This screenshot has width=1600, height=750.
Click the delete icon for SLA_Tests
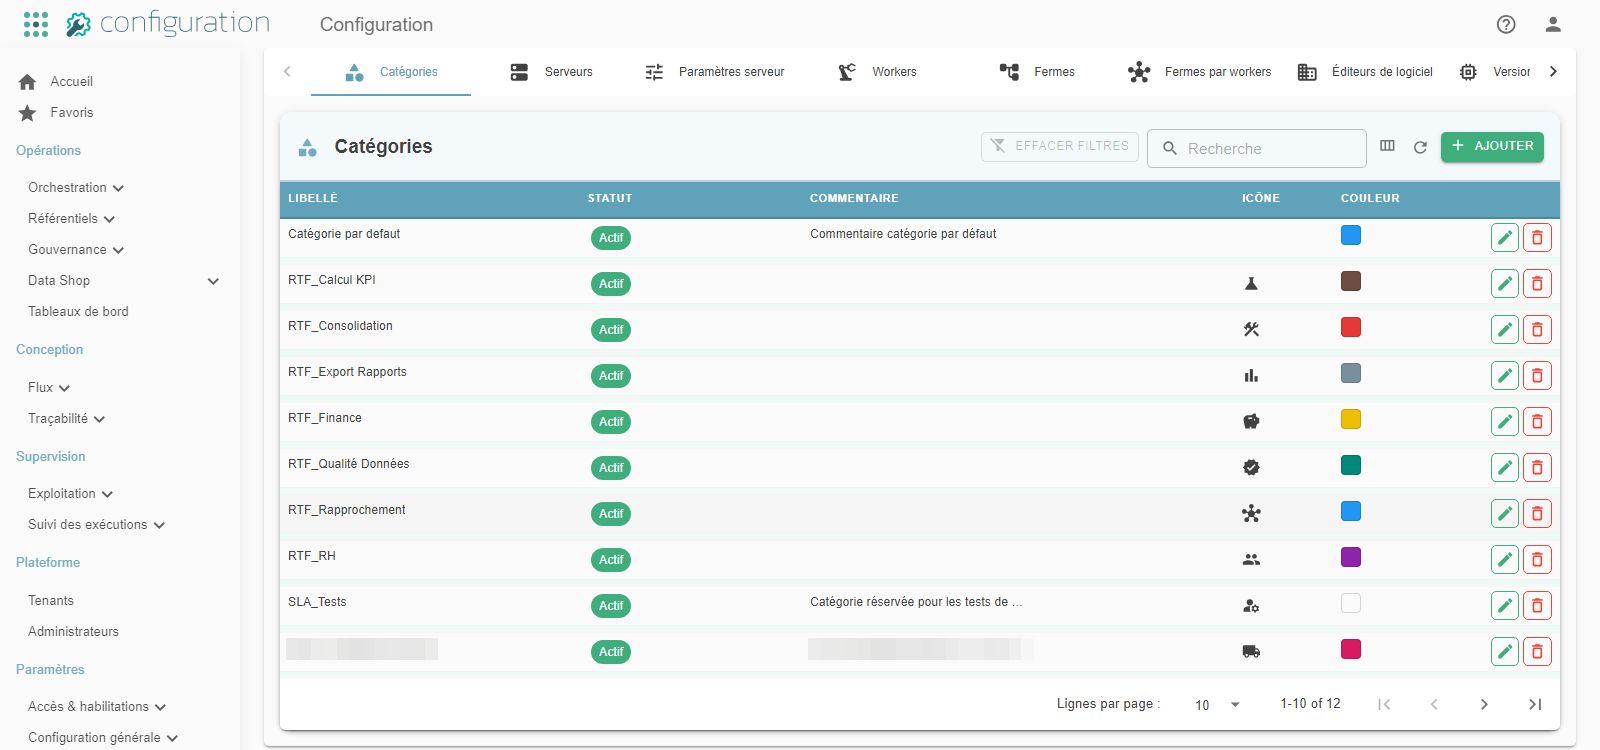tap(1537, 606)
